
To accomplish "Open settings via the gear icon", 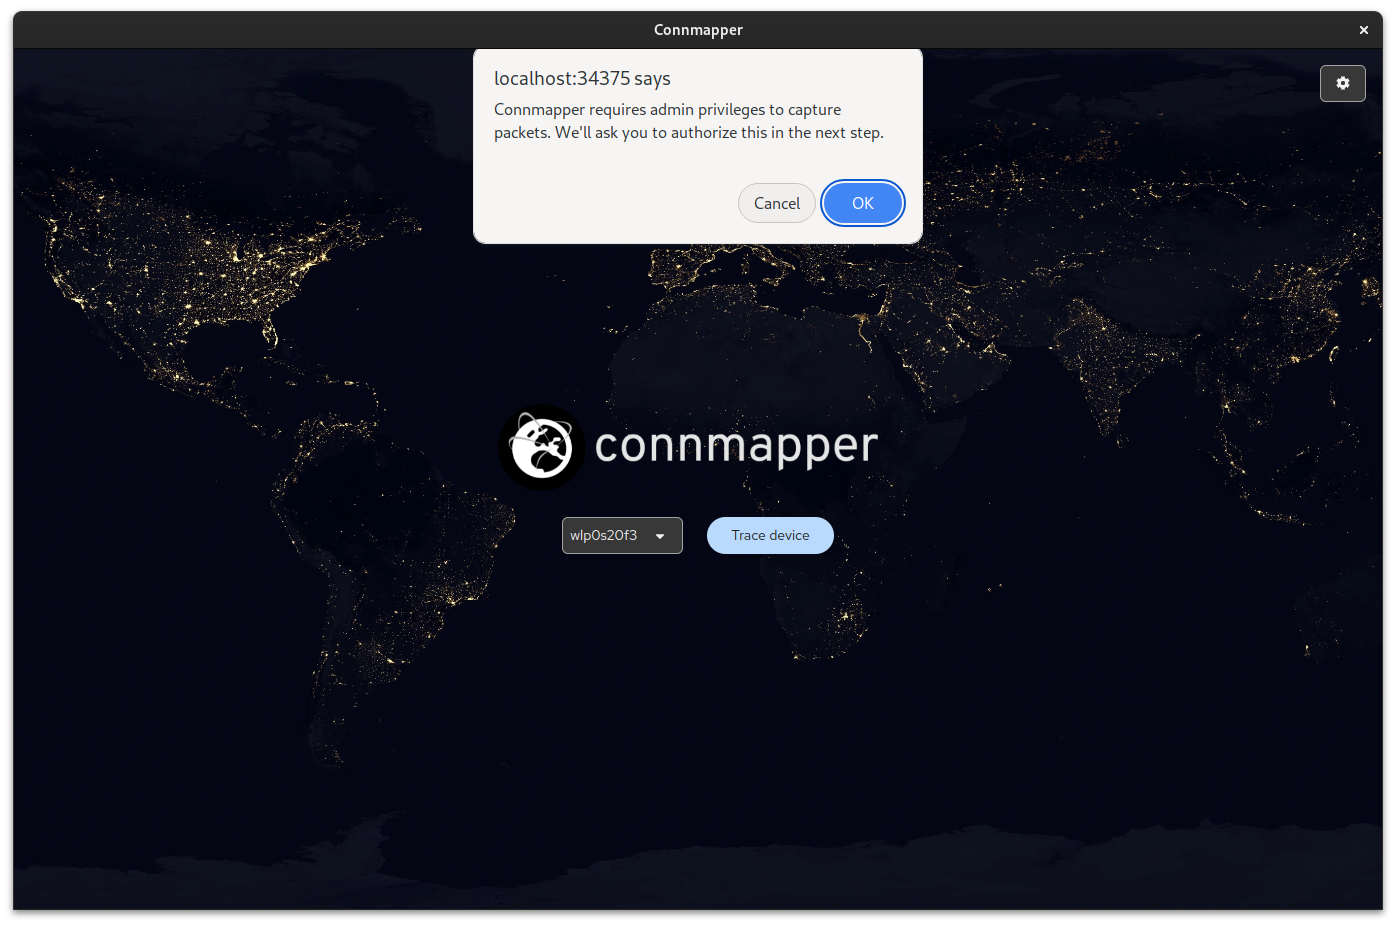I will pos(1342,83).
